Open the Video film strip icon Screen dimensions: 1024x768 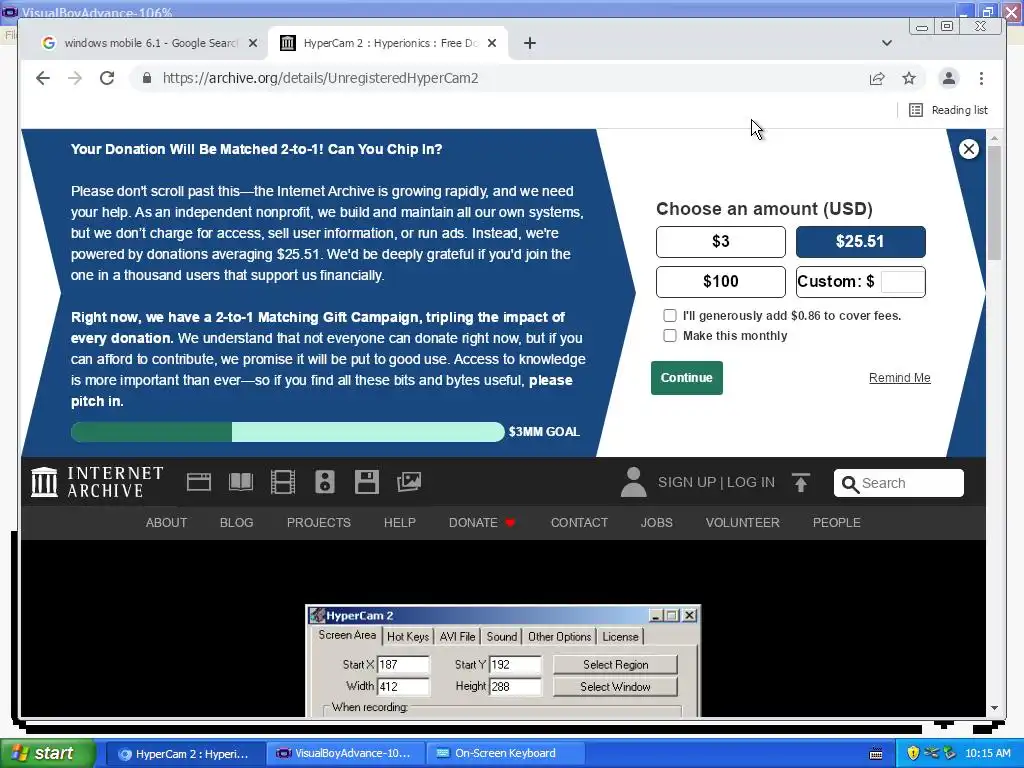coord(283,482)
